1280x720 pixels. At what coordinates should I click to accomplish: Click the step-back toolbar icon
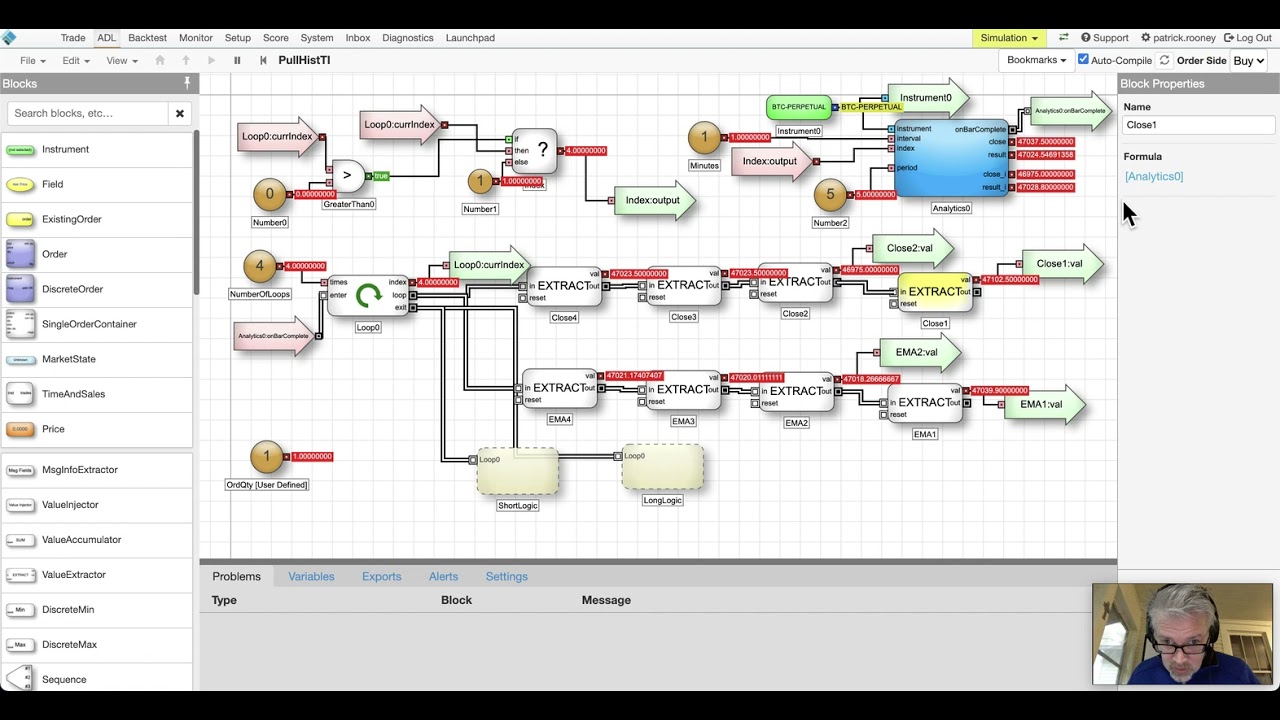[x=263, y=61]
